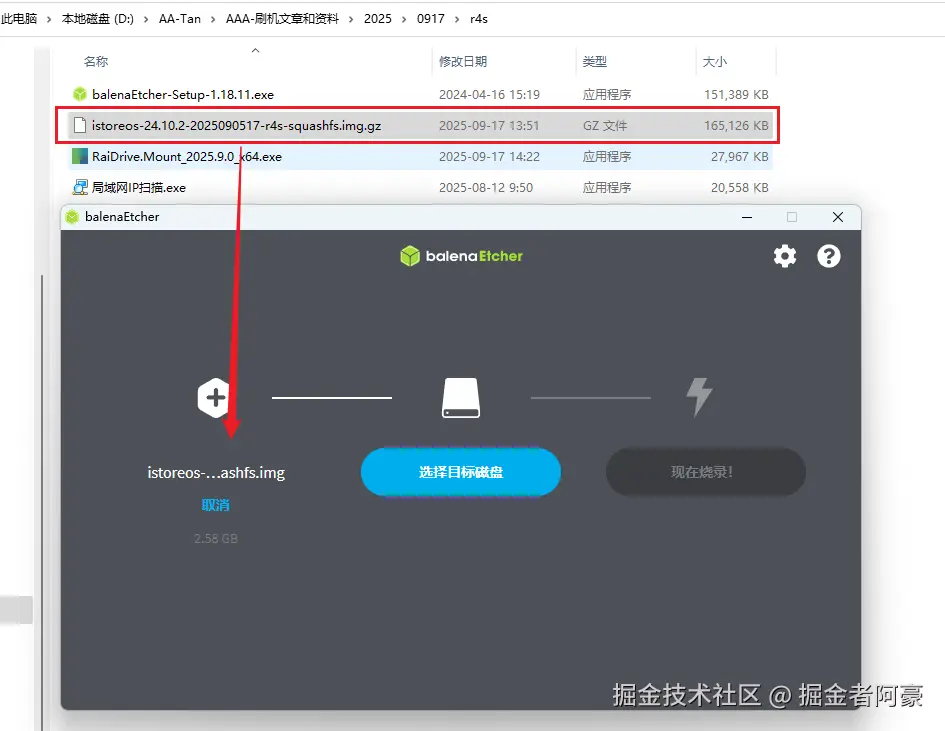Sort by 类型 column header
Viewport: 945px width, 731px height.
[595, 61]
